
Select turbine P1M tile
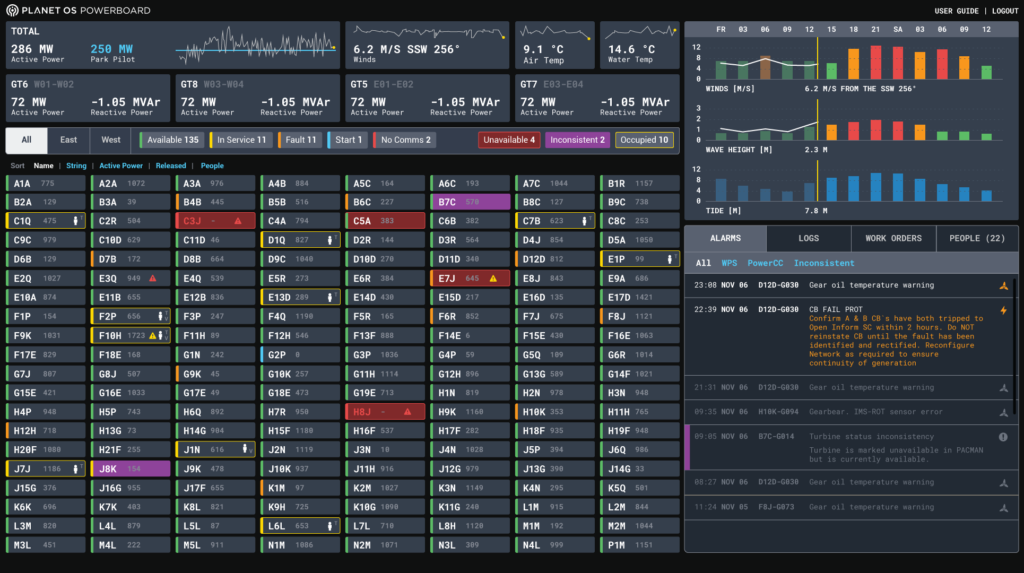pos(640,545)
